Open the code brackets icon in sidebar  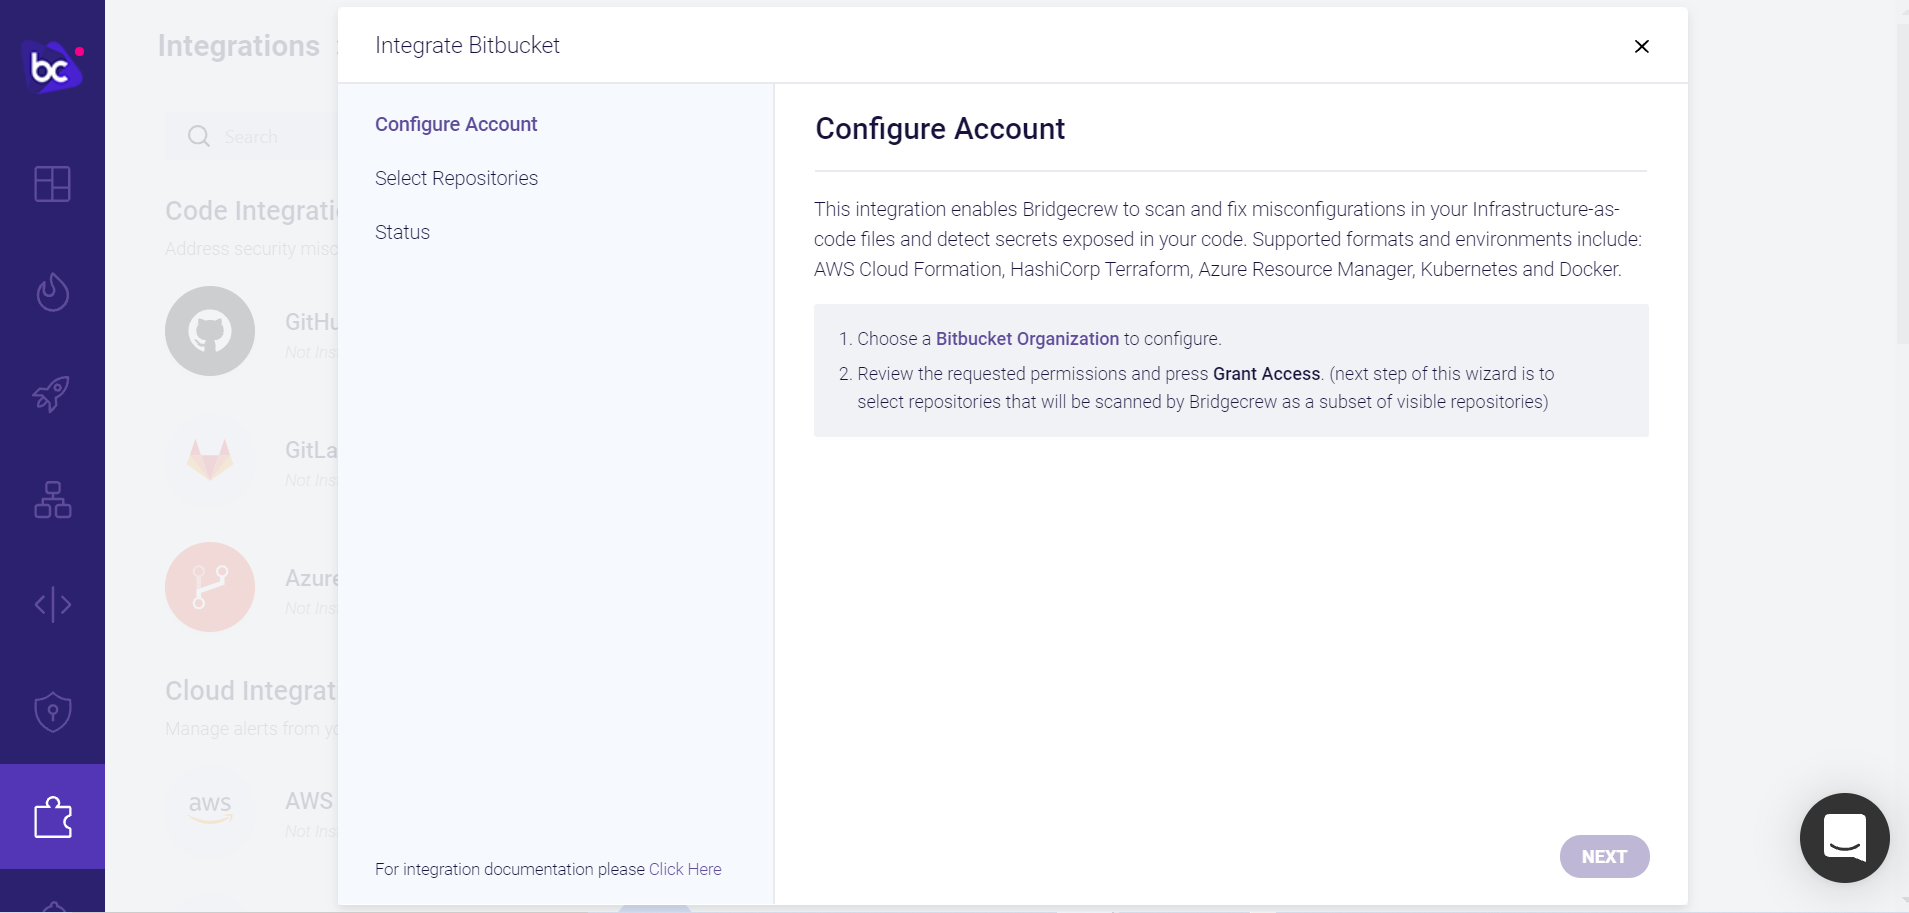[52, 605]
